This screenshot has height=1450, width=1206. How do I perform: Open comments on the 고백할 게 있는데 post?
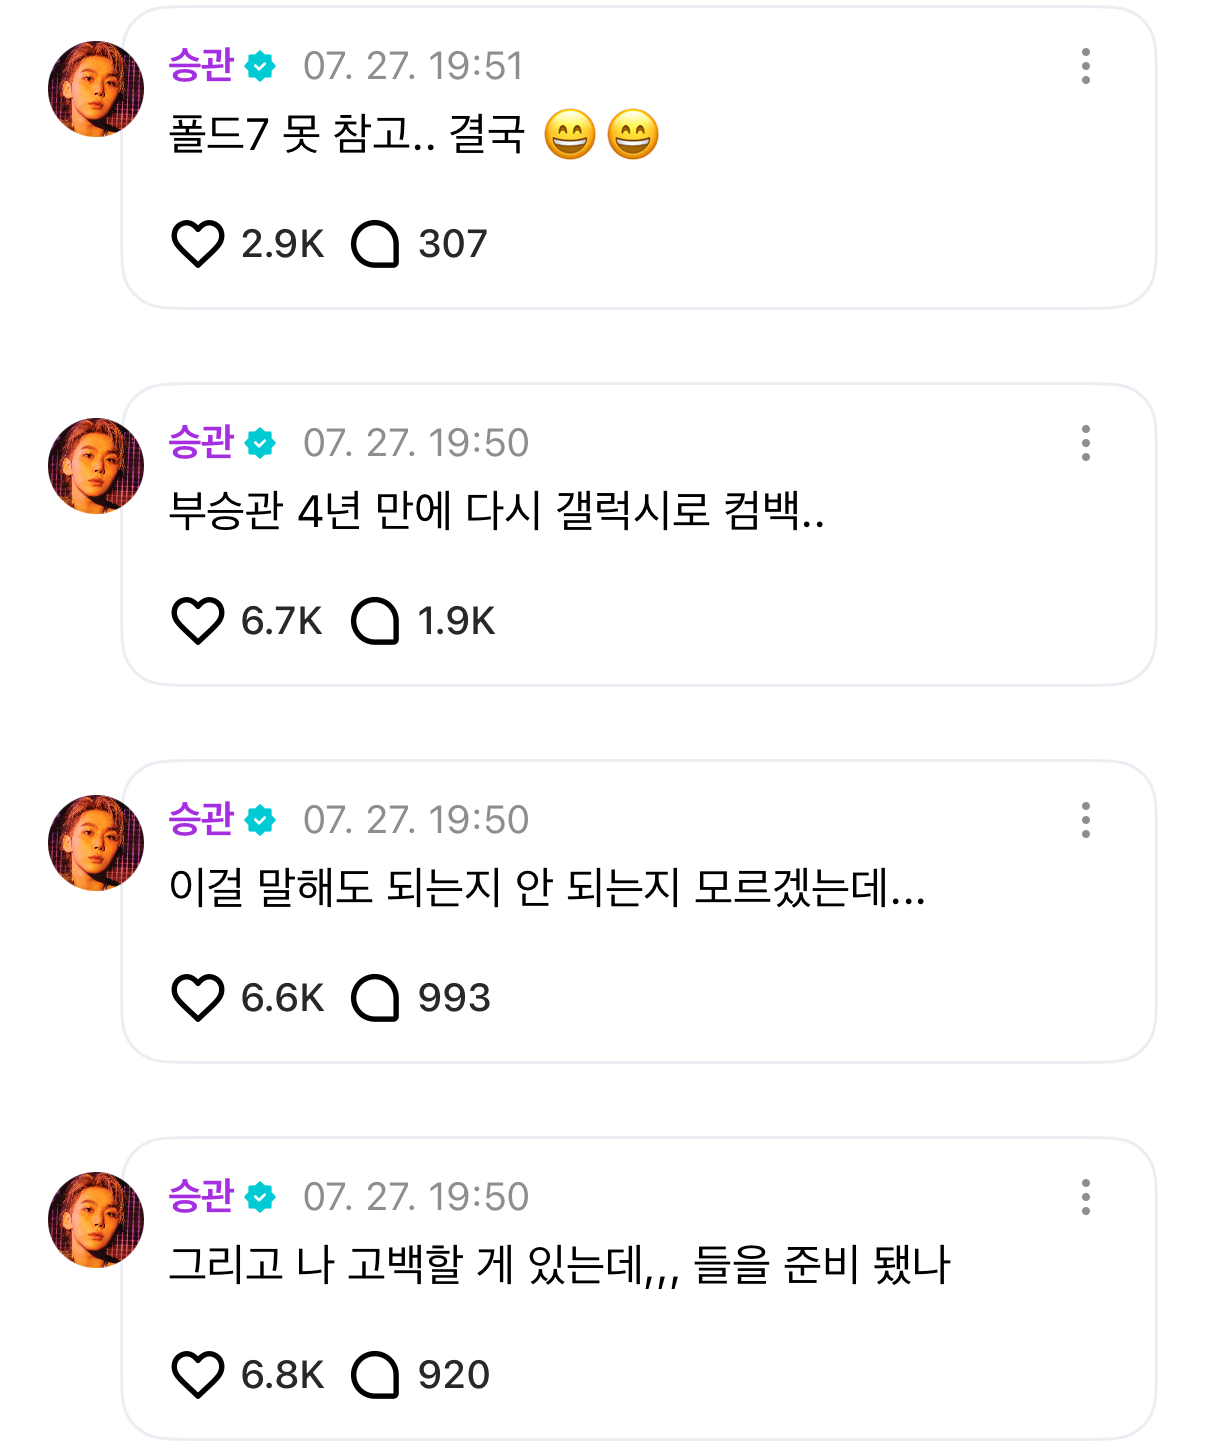(375, 1375)
